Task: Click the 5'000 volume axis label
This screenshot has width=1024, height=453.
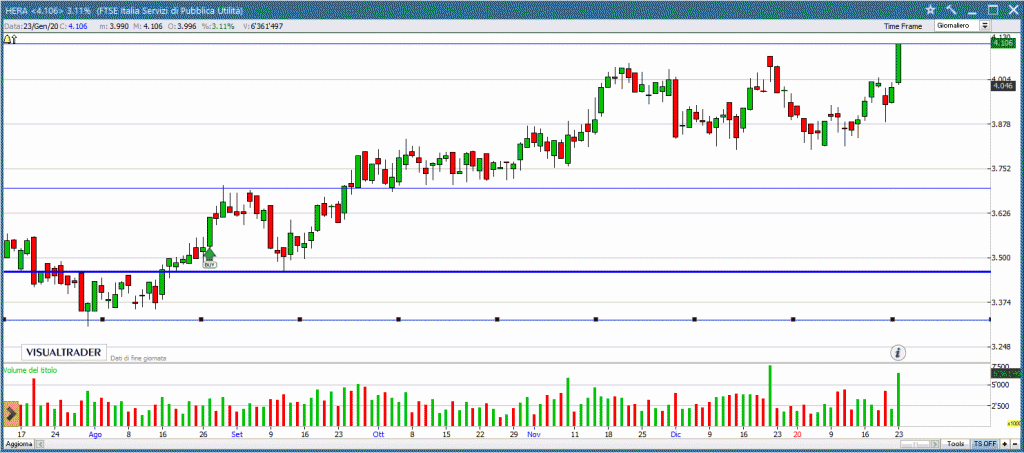Action: point(1001,386)
